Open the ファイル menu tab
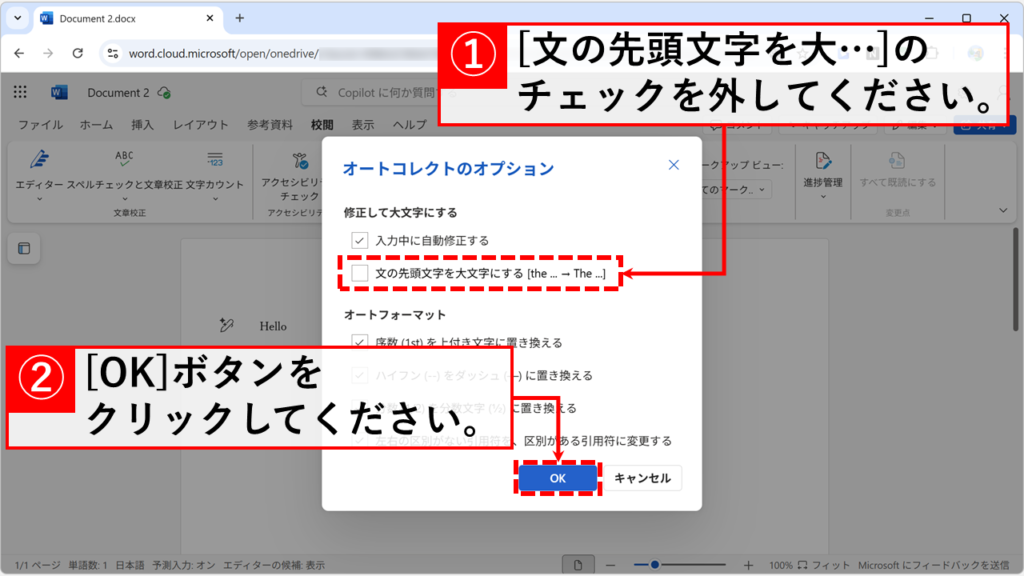Viewport: 1024px width, 576px height. 40,125
